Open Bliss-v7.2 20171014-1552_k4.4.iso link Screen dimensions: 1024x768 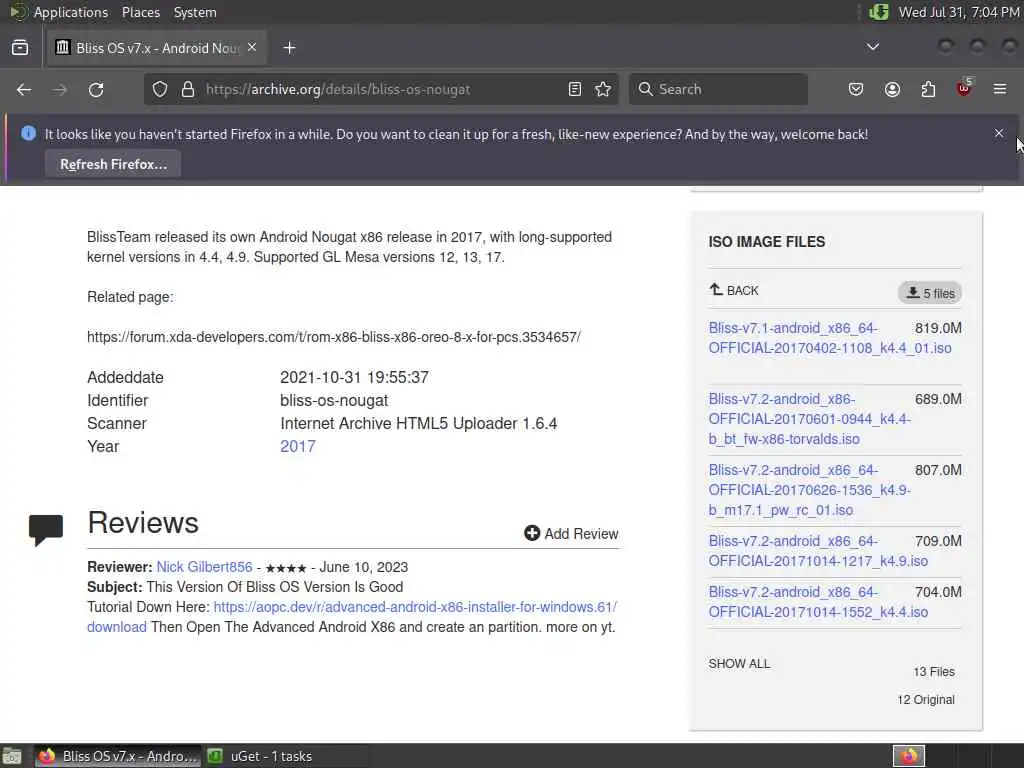point(818,602)
